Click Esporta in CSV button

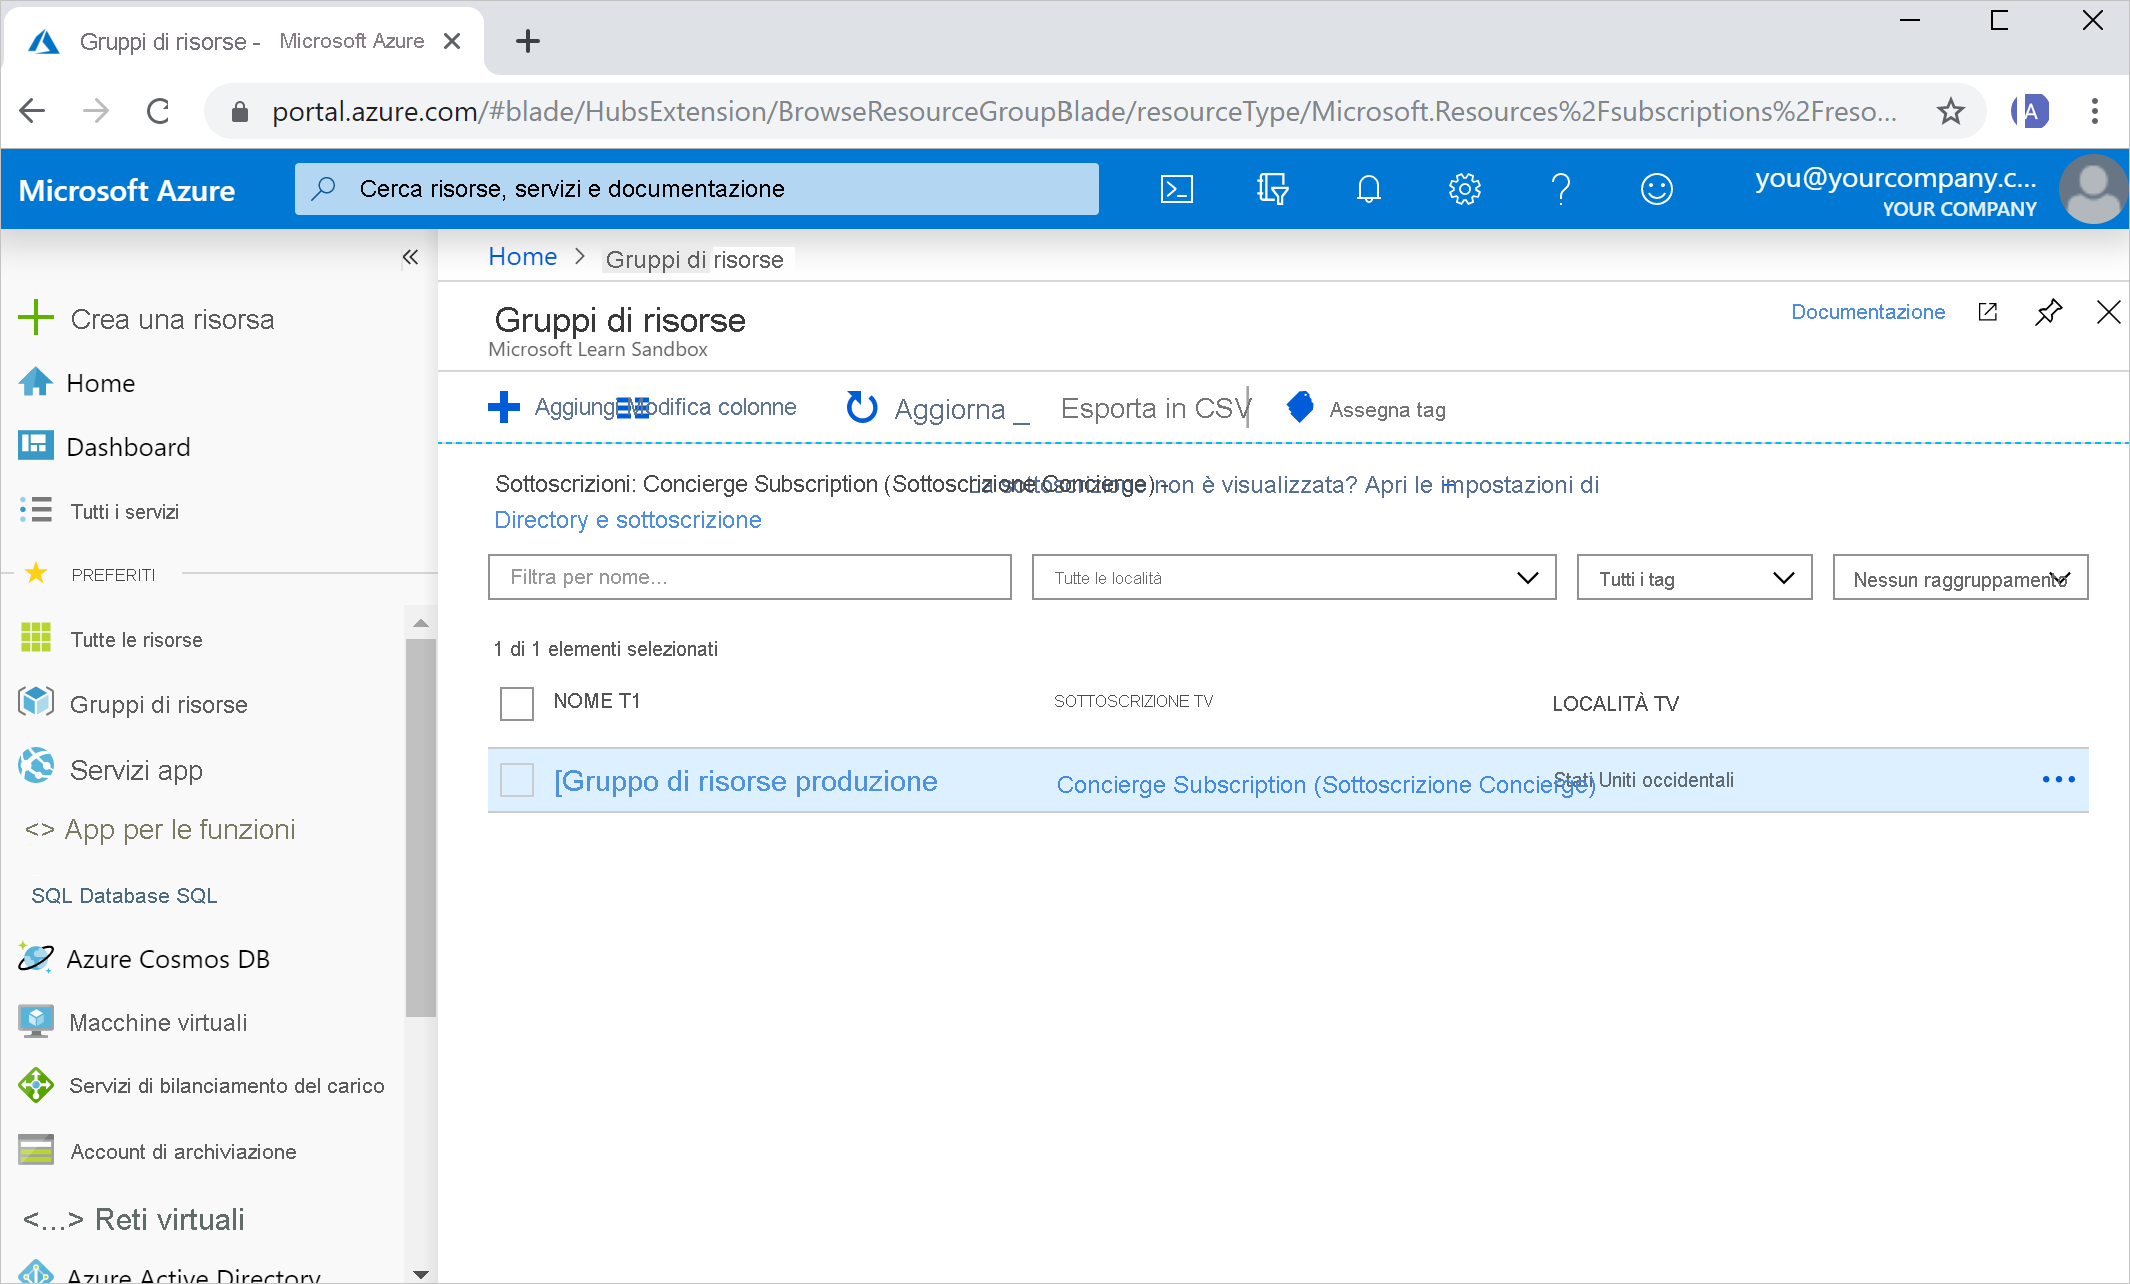pos(1155,408)
